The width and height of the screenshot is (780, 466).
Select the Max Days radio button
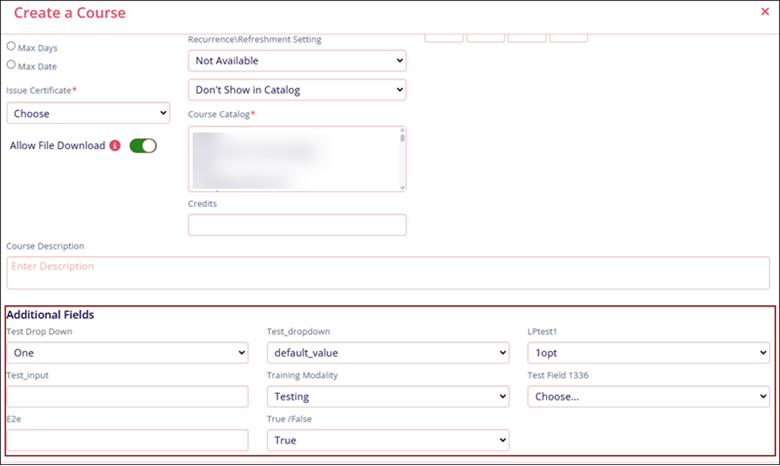(x=12, y=47)
